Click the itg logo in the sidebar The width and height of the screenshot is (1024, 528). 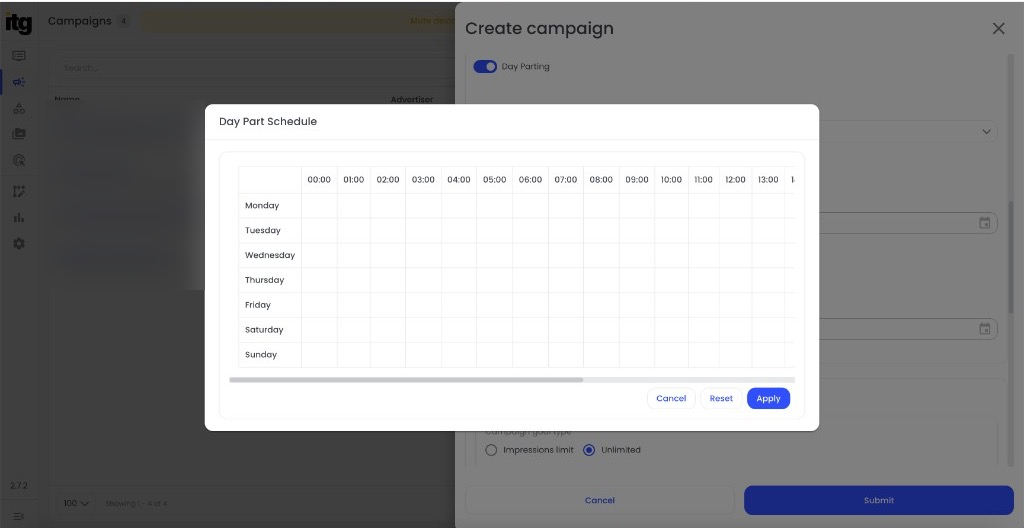[18, 24]
